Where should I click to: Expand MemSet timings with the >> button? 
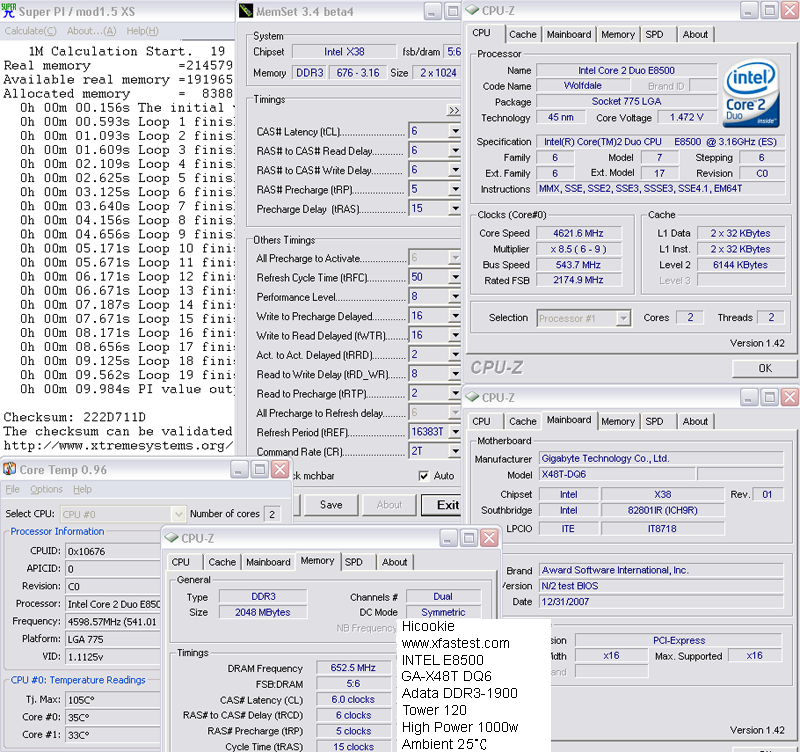pyautogui.click(x=454, y=110)
